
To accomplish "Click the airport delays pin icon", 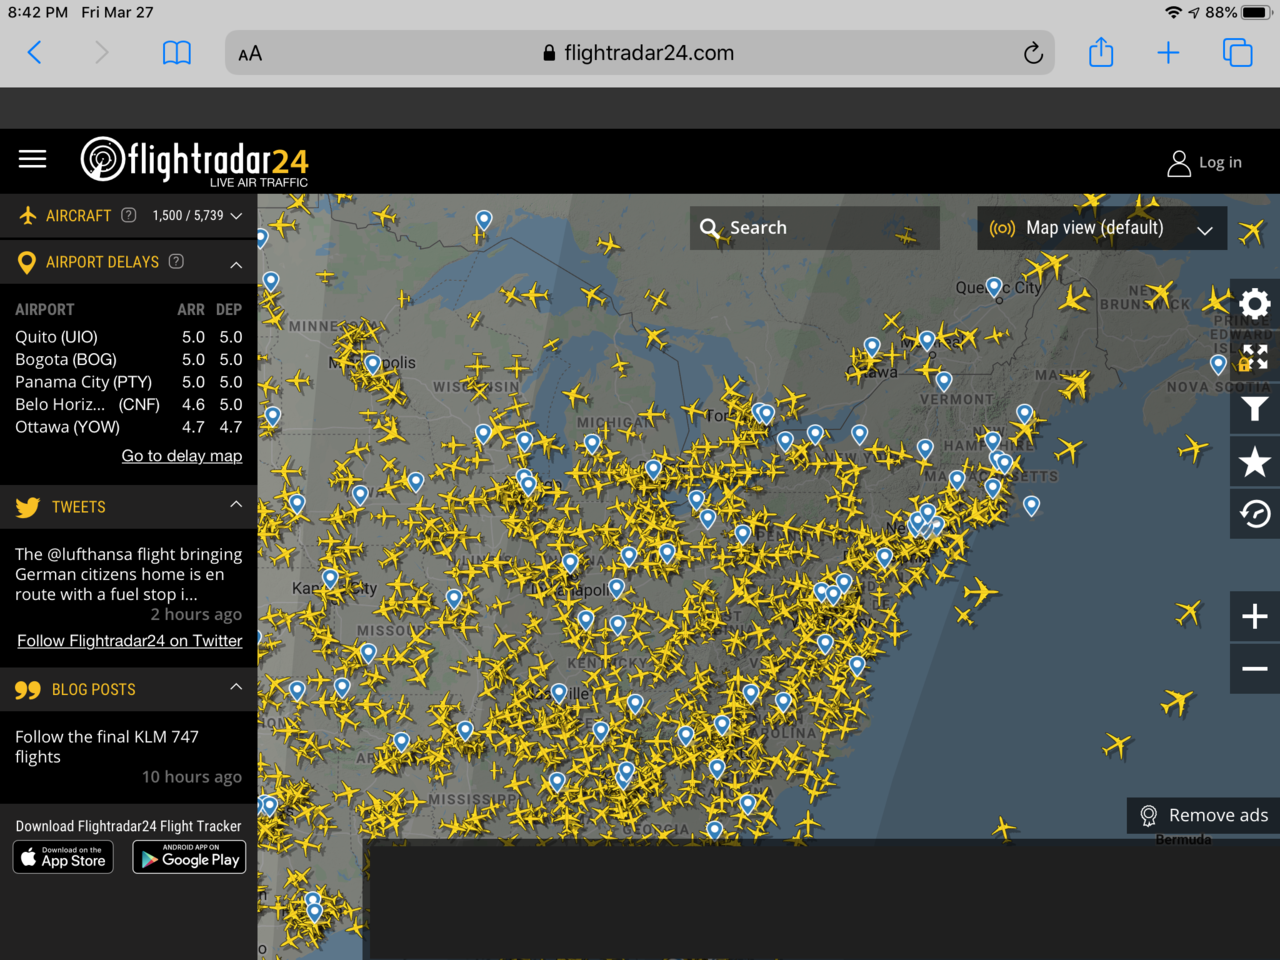I will coord(27,263).
